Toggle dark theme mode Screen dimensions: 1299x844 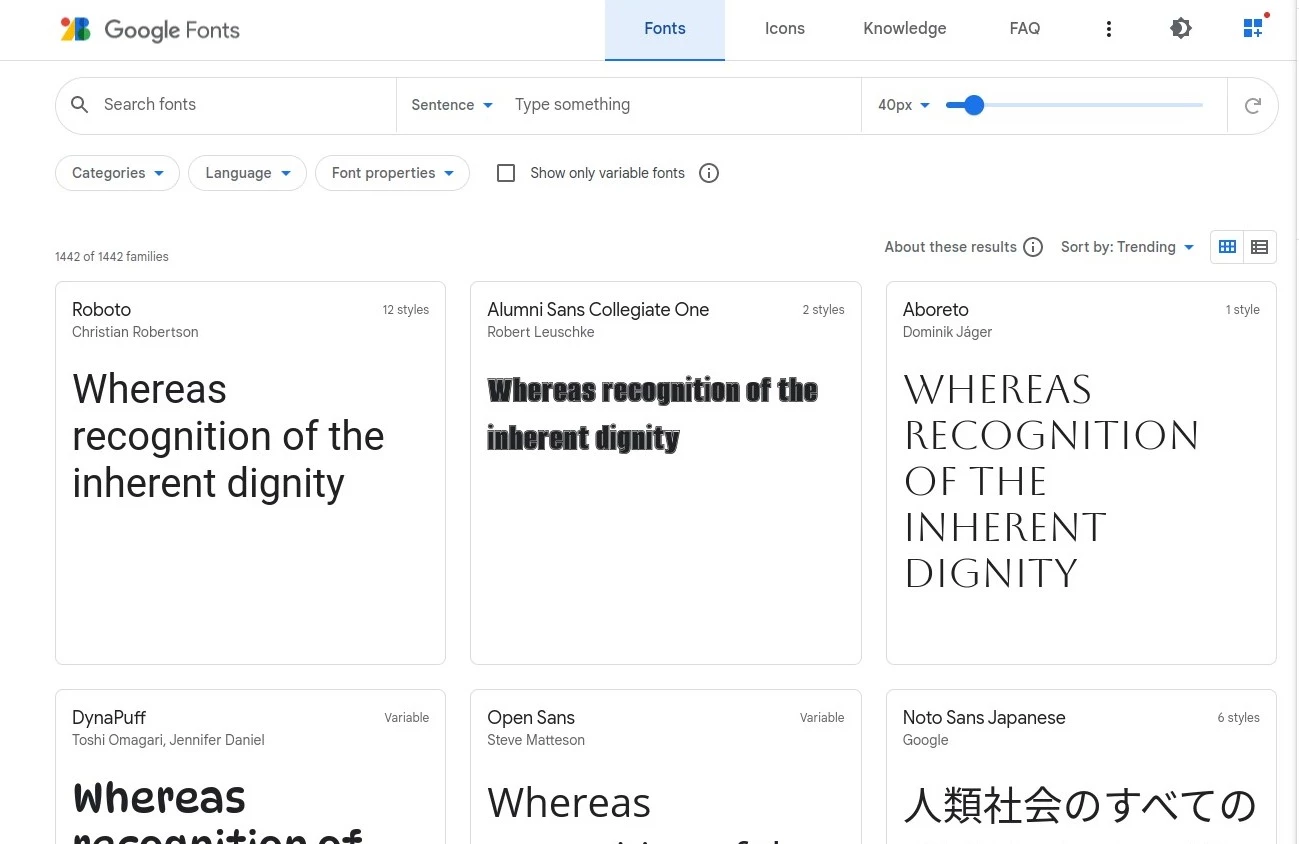click(1181, 28)
